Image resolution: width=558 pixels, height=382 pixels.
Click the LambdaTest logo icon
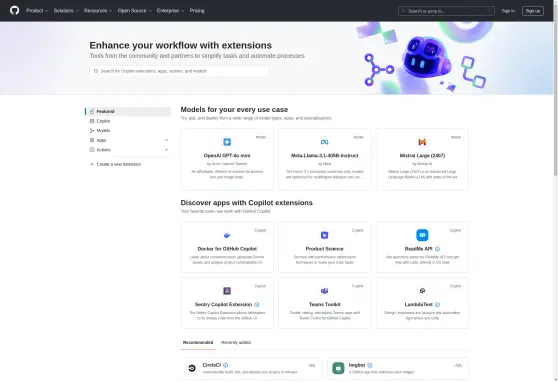click(x=422, y=291)
